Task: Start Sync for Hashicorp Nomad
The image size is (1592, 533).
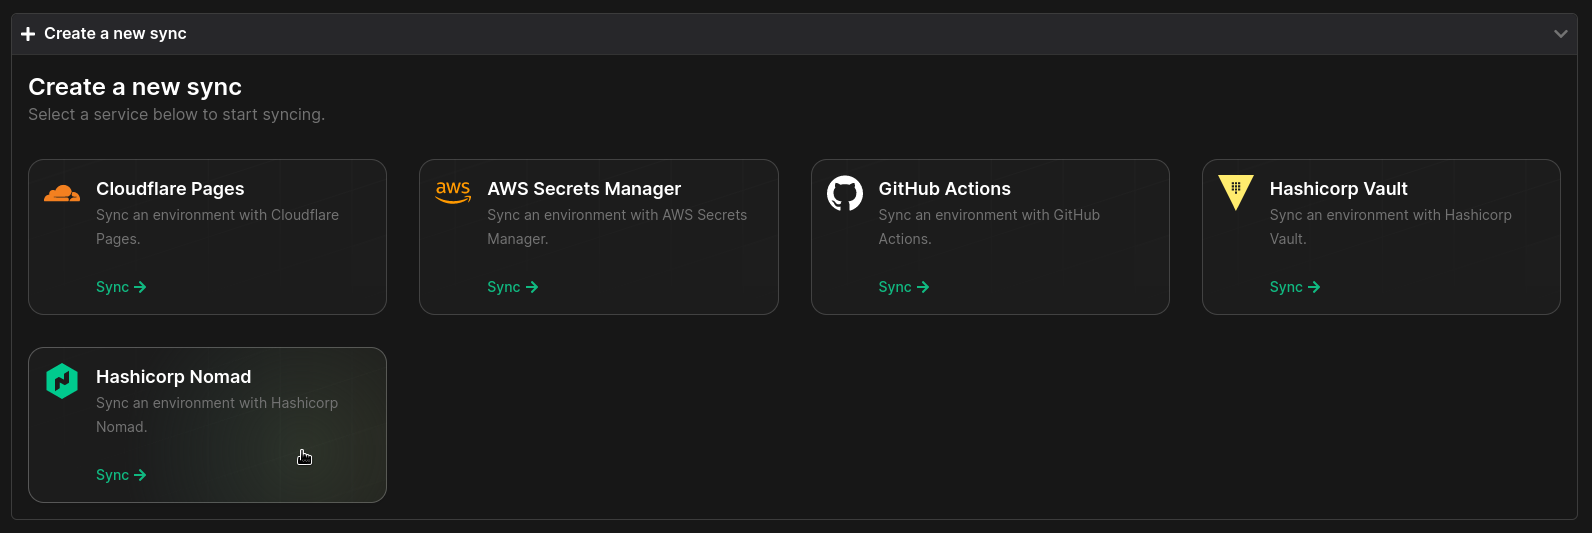Action: 121,475
